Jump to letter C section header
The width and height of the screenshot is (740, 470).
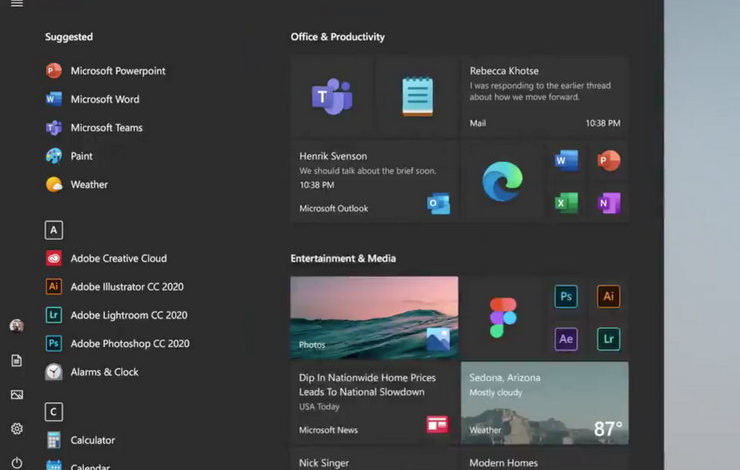pyautogui.click(x=54, y=412)
